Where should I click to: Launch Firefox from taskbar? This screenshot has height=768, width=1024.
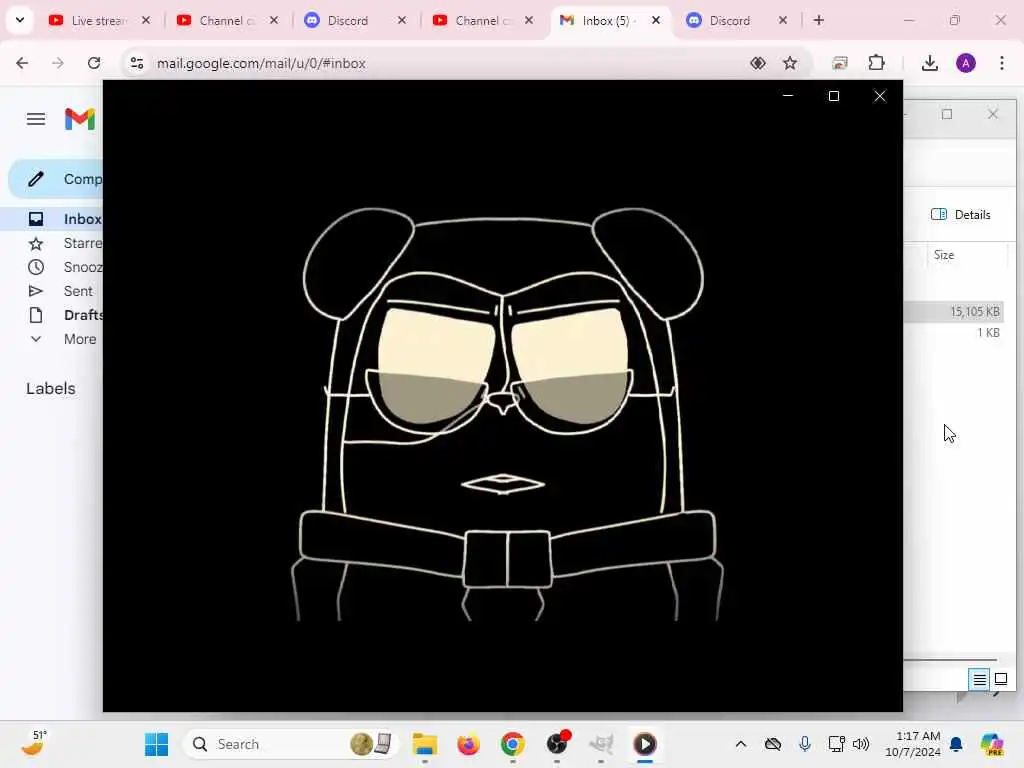click(x=468, y=744)
